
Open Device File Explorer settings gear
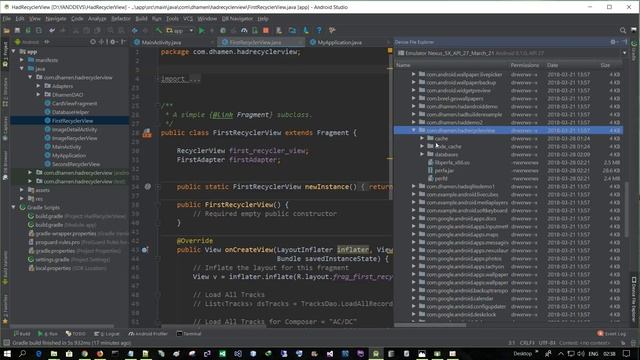[613, 42]
